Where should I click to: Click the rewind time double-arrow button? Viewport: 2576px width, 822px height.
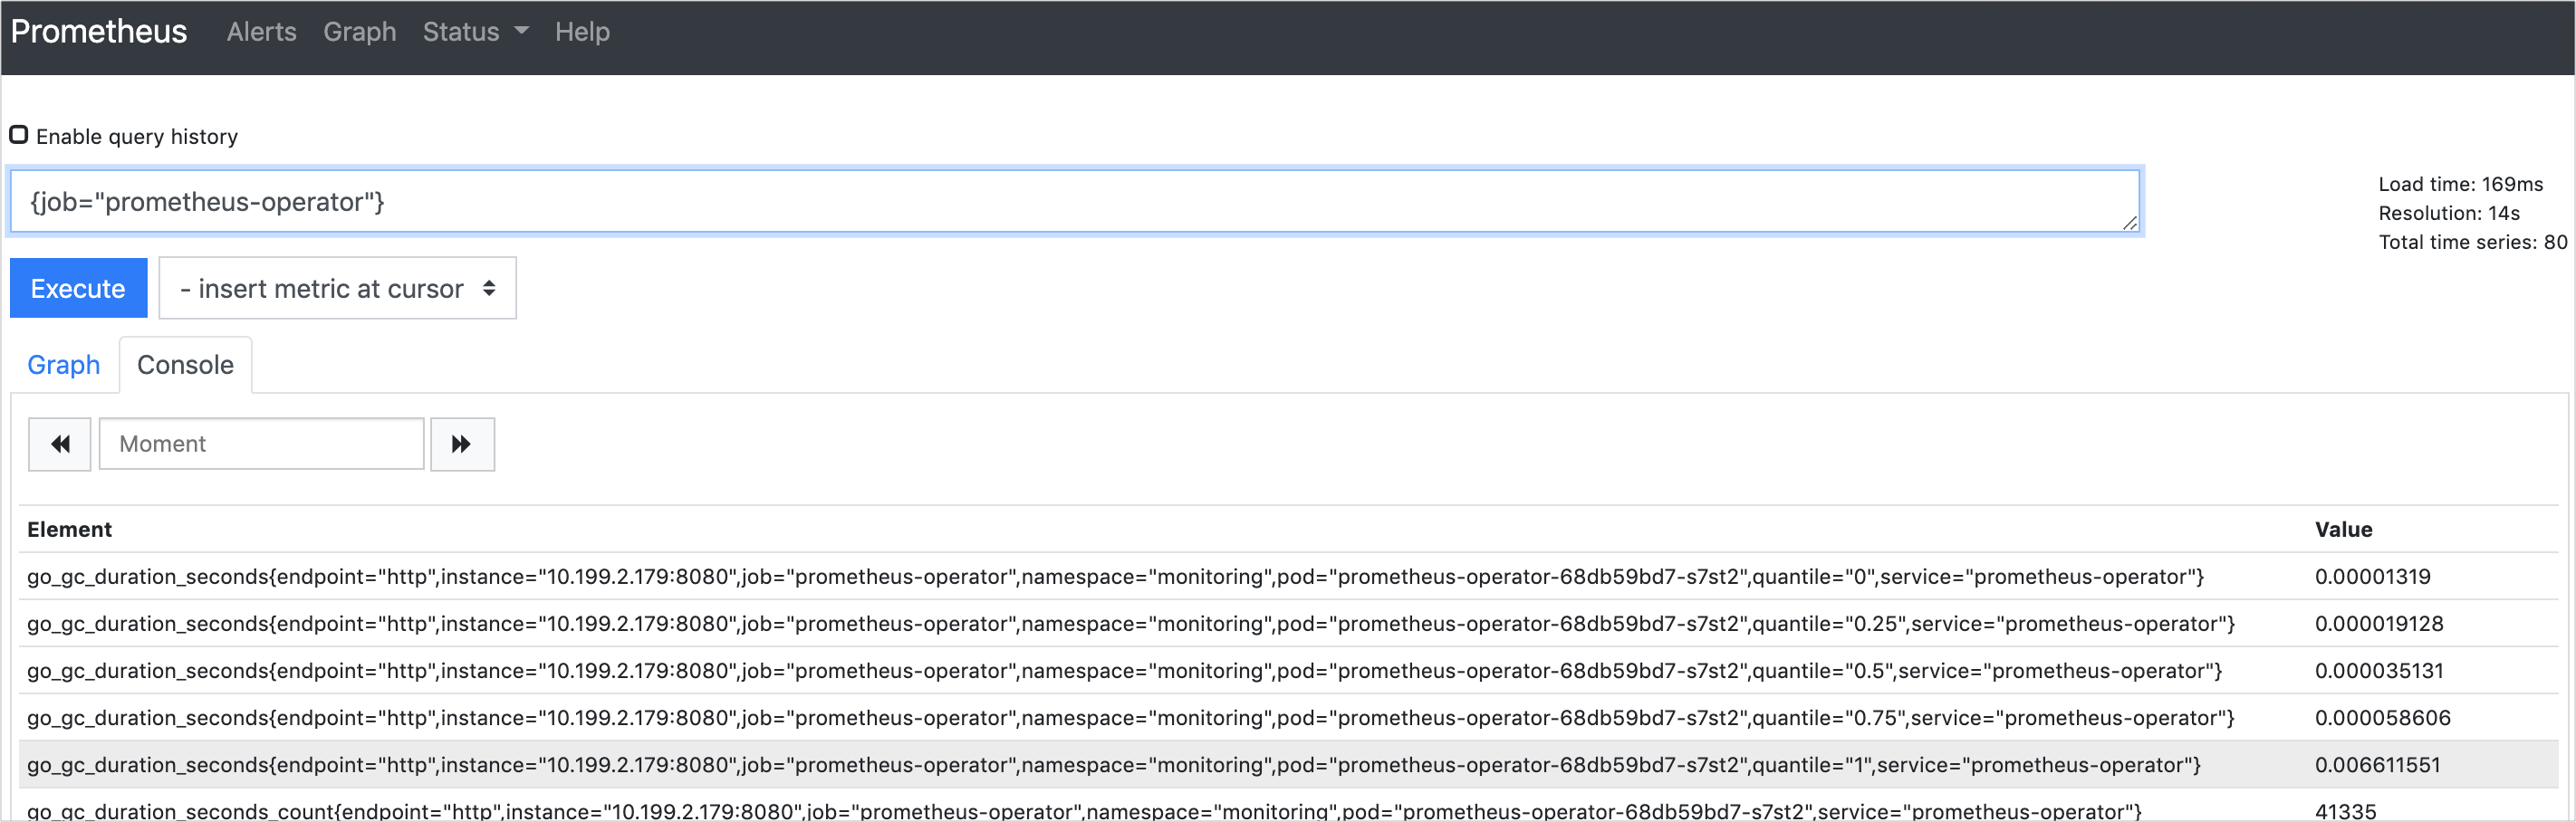coord(59,444)
